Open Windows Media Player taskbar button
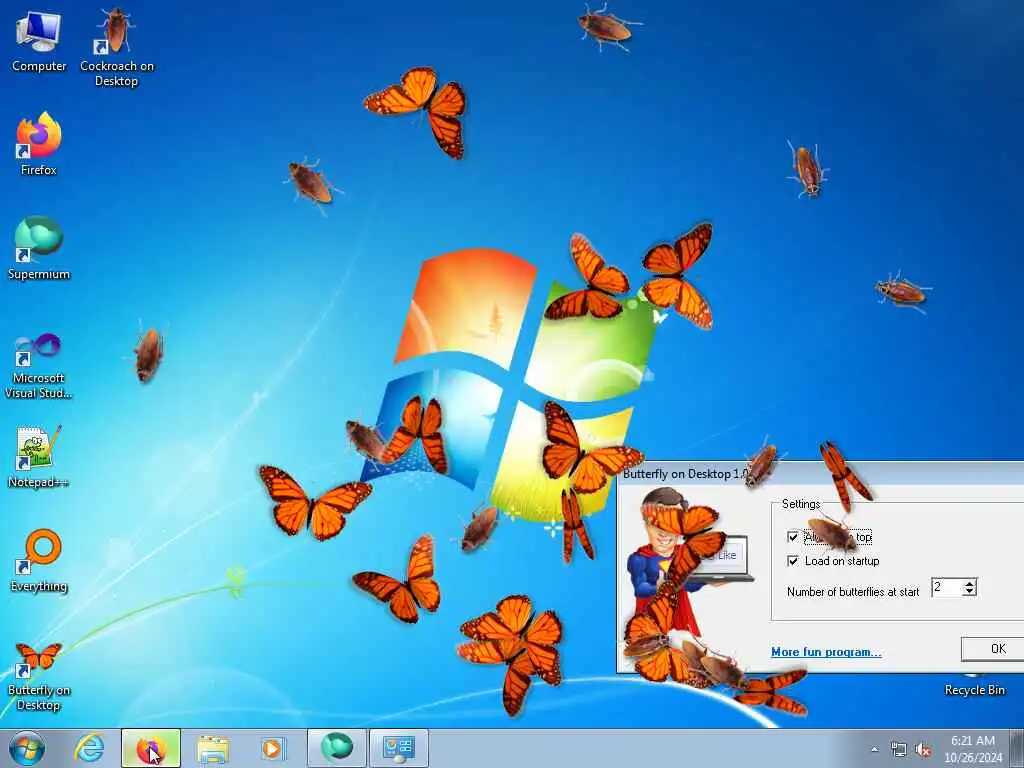 (x=273, y=748)
